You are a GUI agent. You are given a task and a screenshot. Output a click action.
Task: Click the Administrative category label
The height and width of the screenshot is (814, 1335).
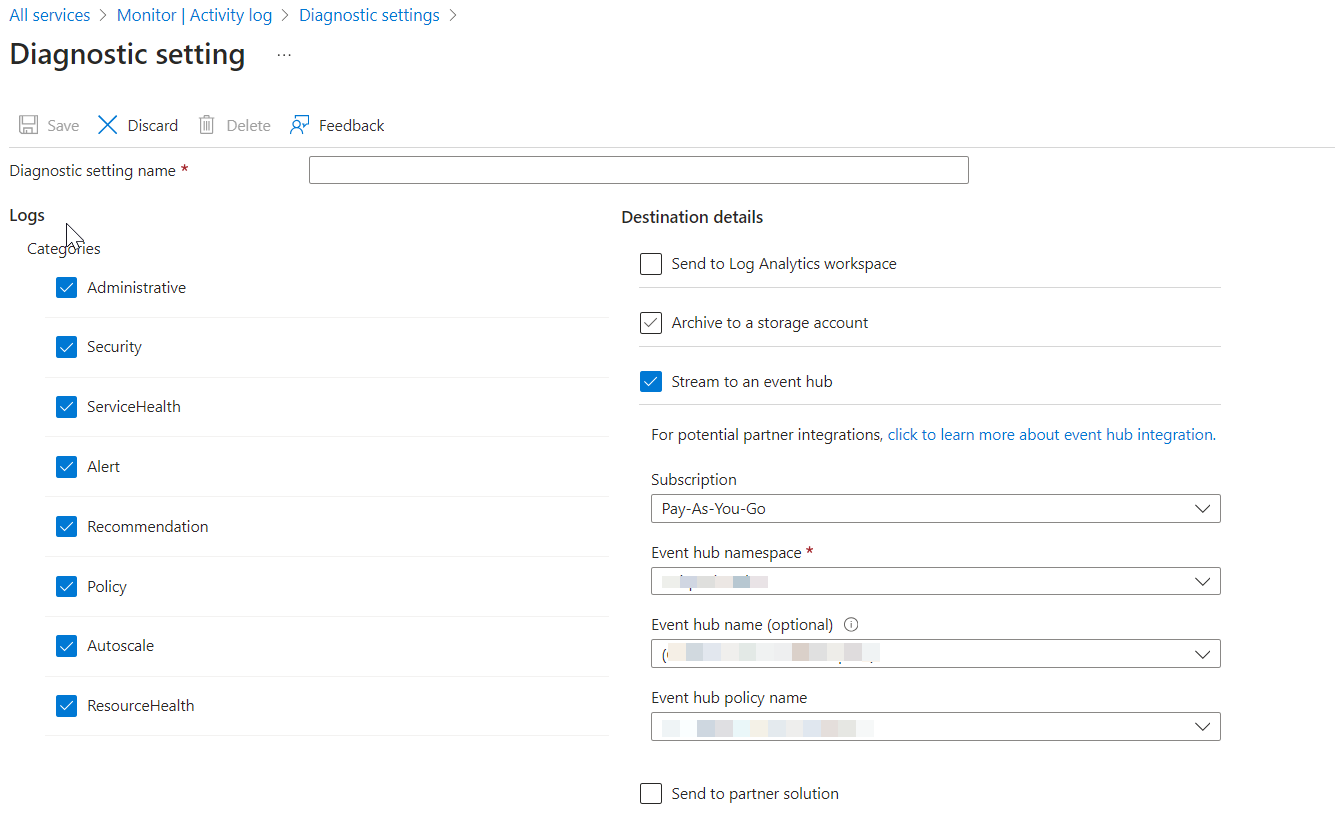[136, 288]
